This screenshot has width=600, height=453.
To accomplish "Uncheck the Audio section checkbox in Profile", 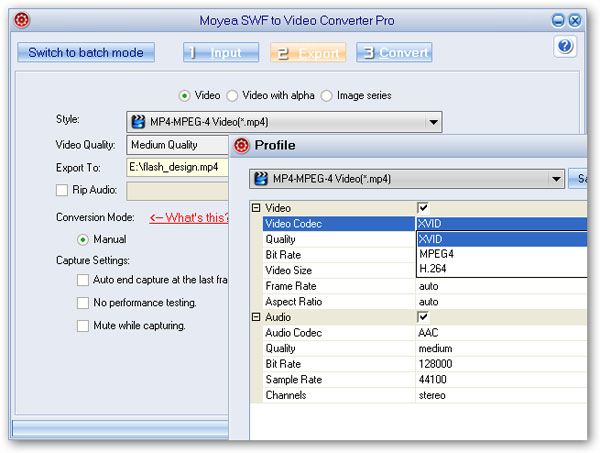I will 423,317.
